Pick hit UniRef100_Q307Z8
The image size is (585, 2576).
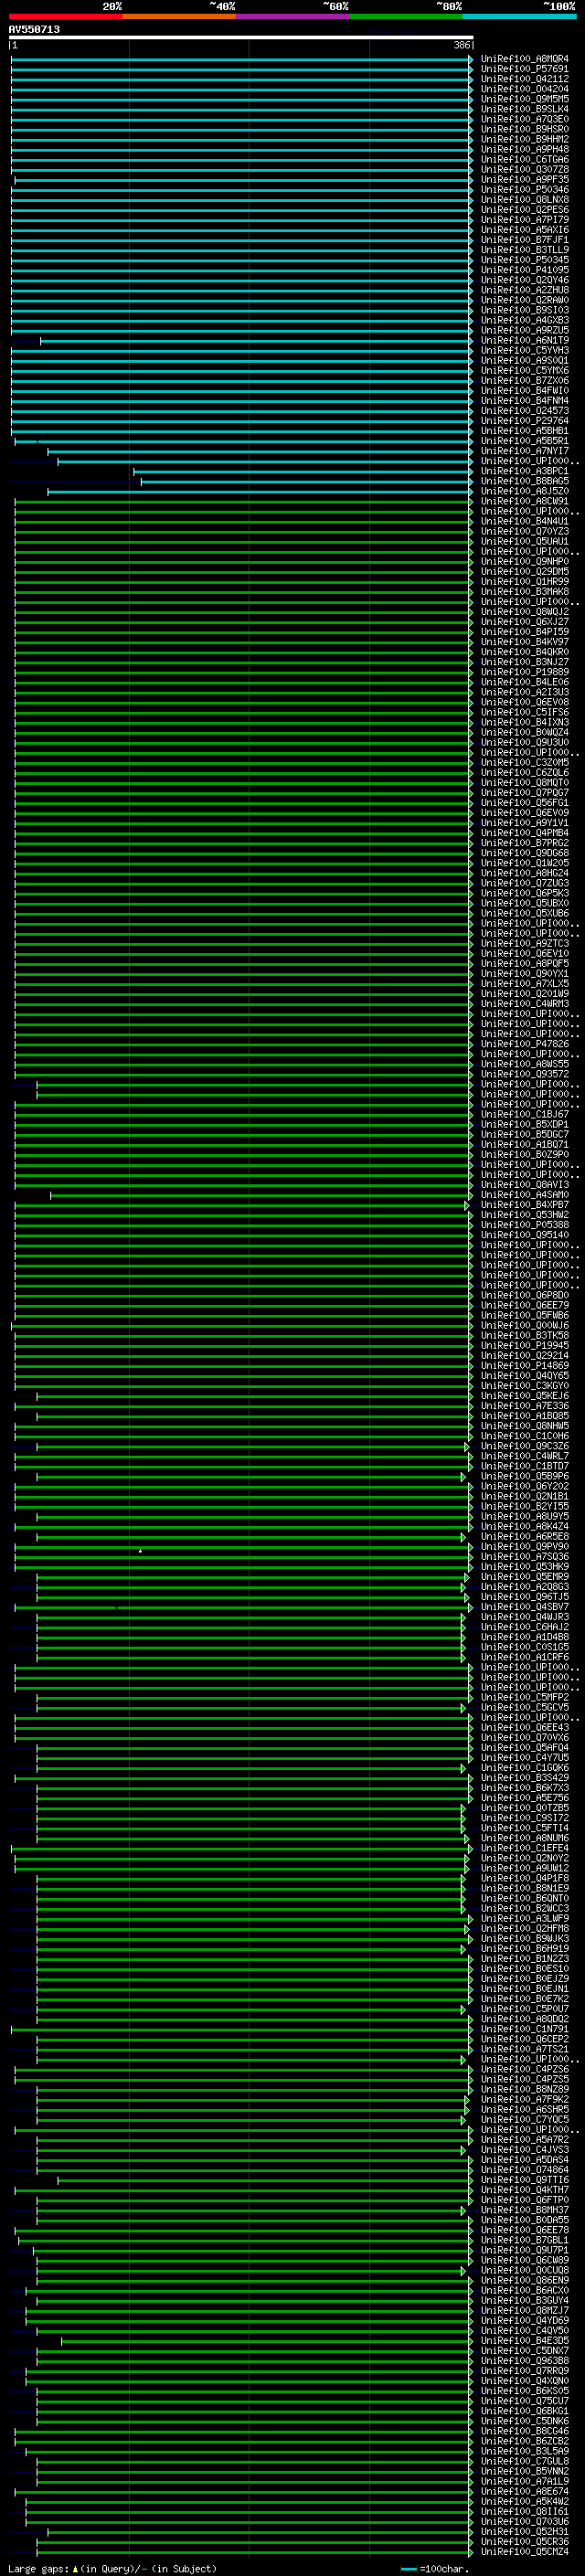[x=524, y=169]
